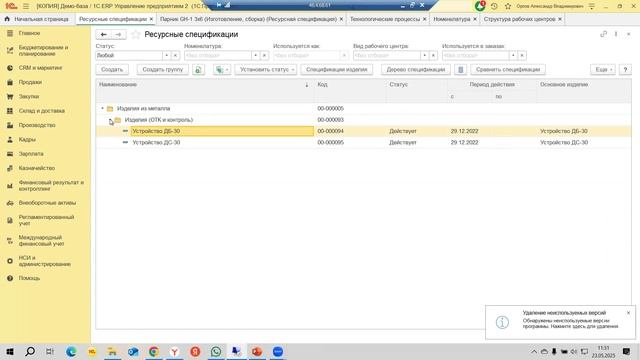640x360 pixels.
Task: Open Microsoft Edge from taskbar
Action: (x=71, y=351)
